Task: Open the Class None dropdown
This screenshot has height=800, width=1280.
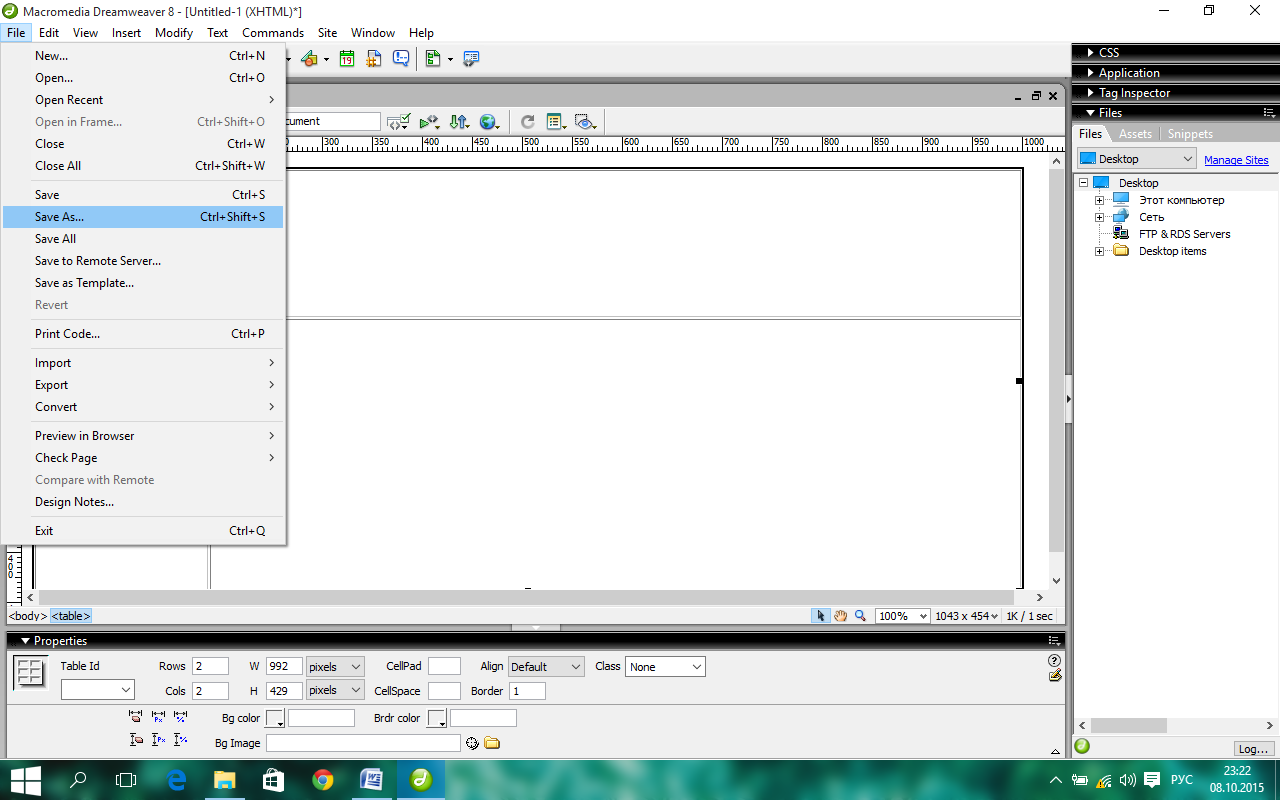Action: tap(666, 666)
